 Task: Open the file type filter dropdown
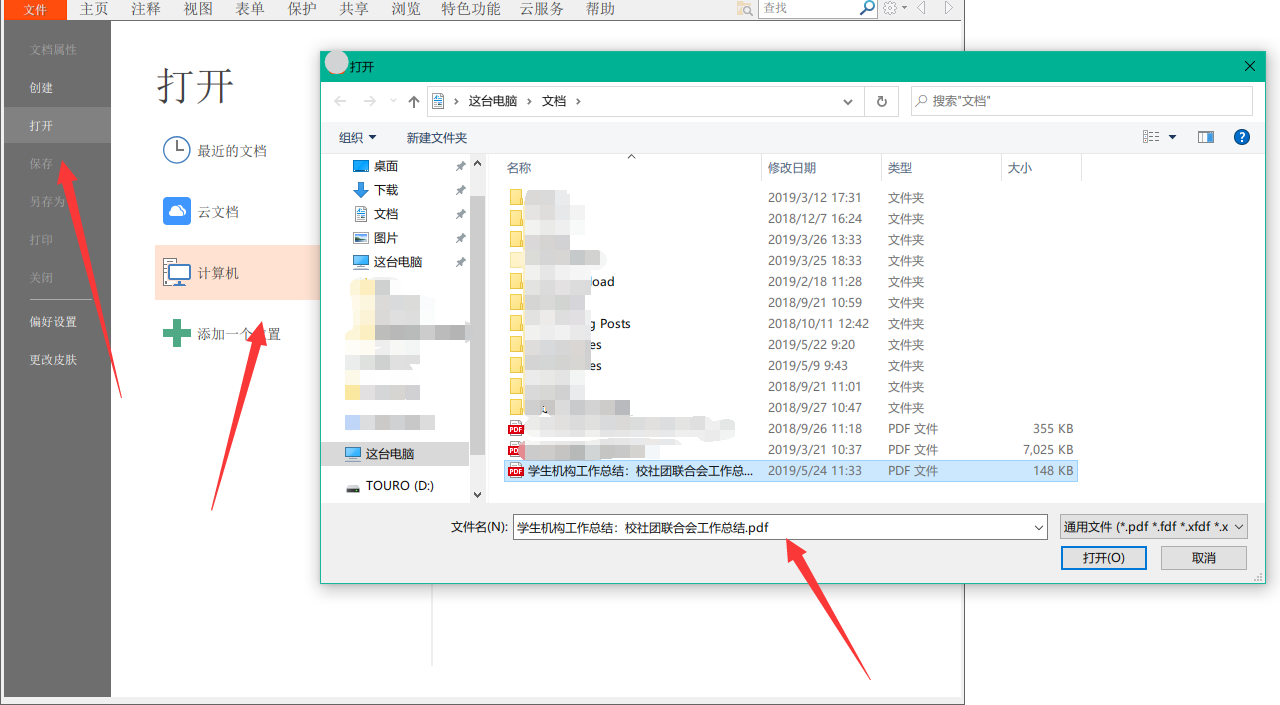point(1153,526)
